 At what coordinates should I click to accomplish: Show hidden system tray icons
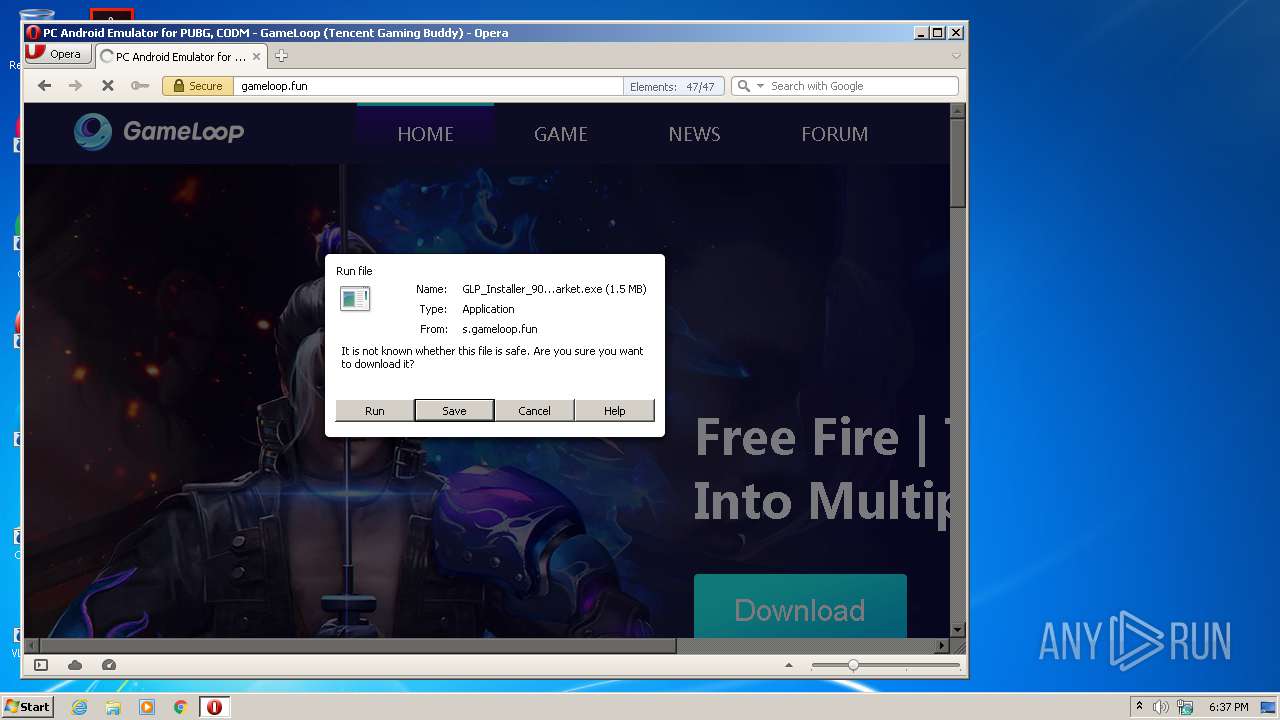click(x=1139, y=707)
